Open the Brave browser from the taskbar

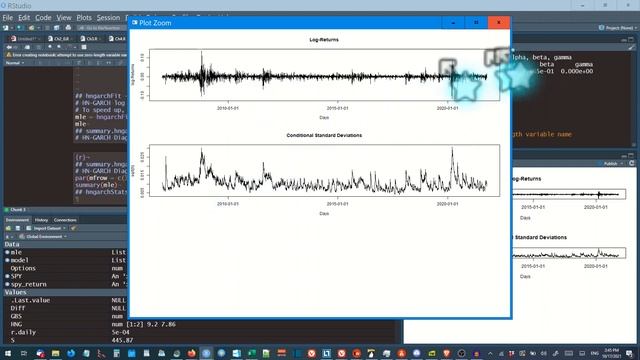click(447, 353)
